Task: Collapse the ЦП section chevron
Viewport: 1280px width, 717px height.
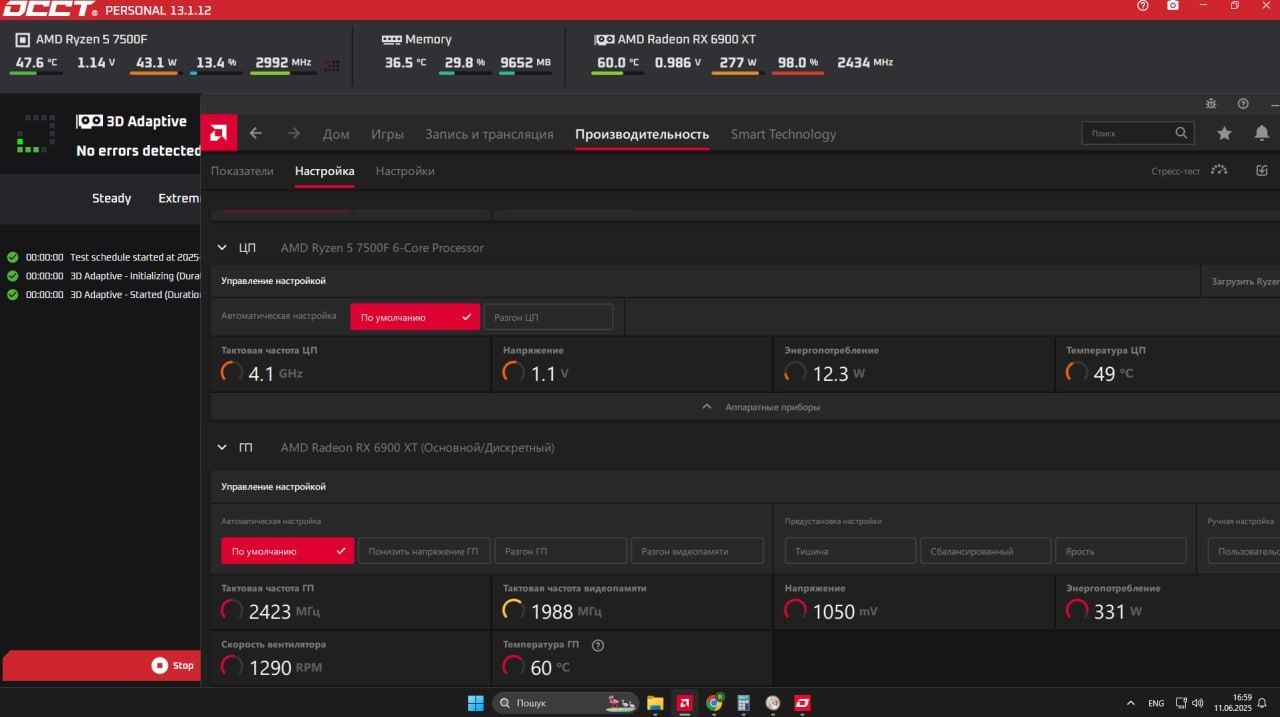Action: (x=222, y=248)
